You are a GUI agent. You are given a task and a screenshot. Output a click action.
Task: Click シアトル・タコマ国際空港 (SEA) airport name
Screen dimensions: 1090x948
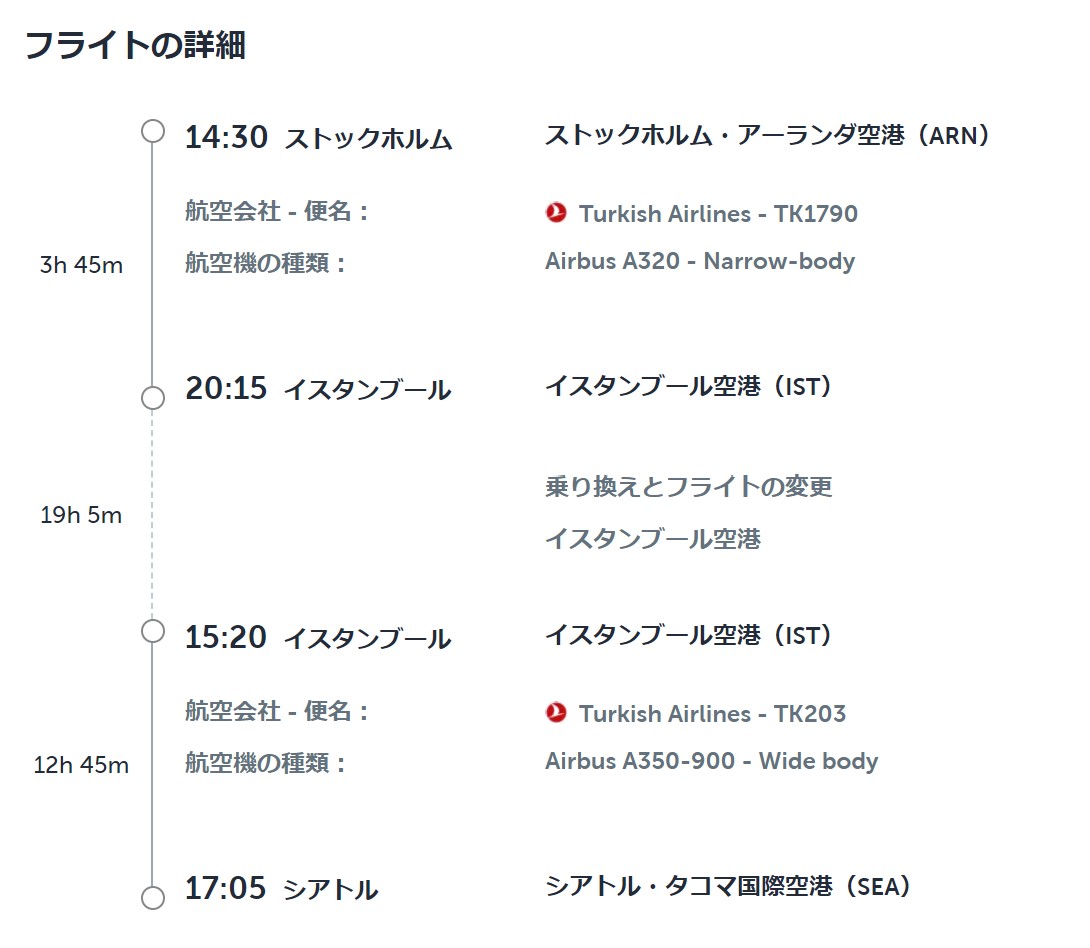pos(728,885)
